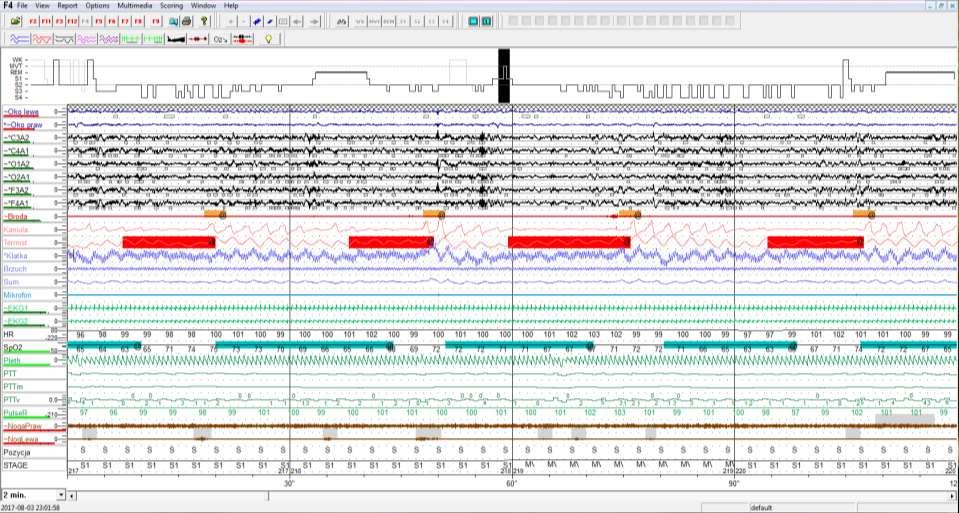Image resolution: width=959 pixels, height=513 pixels.
Task: Click the print preview icon
Action: click(174, 21)
